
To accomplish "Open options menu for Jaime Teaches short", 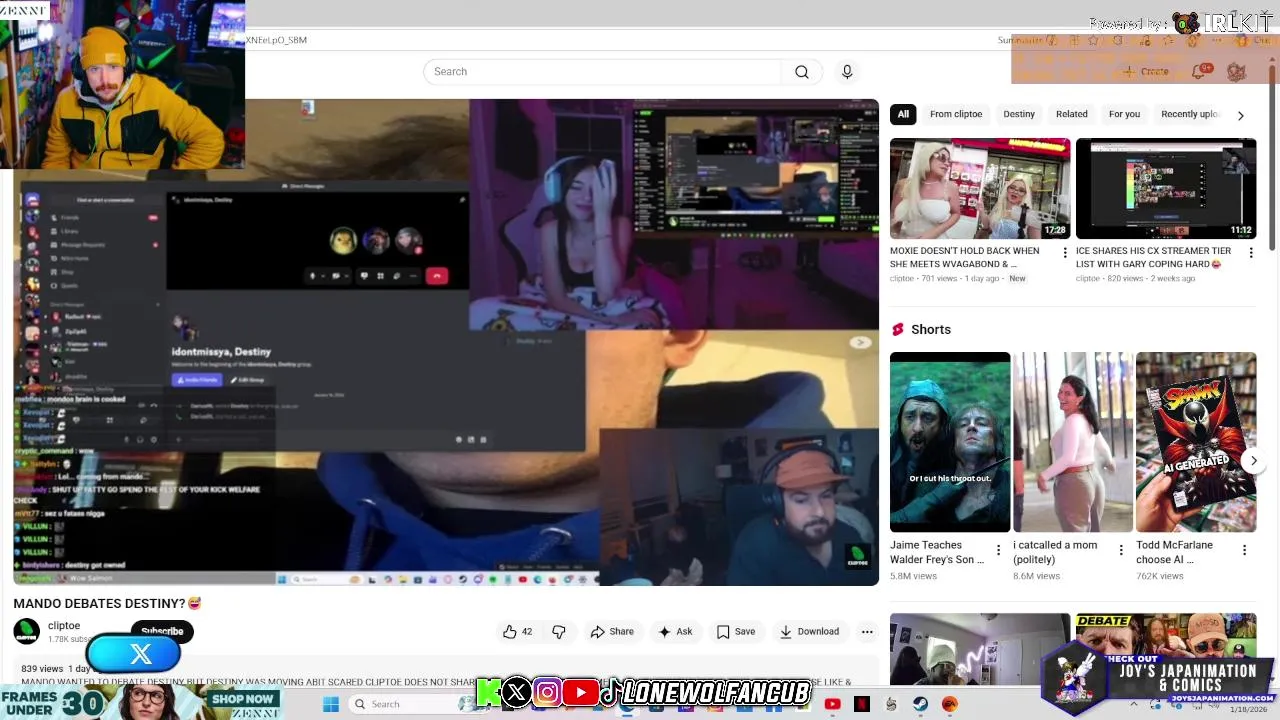I will click(997, 551).
